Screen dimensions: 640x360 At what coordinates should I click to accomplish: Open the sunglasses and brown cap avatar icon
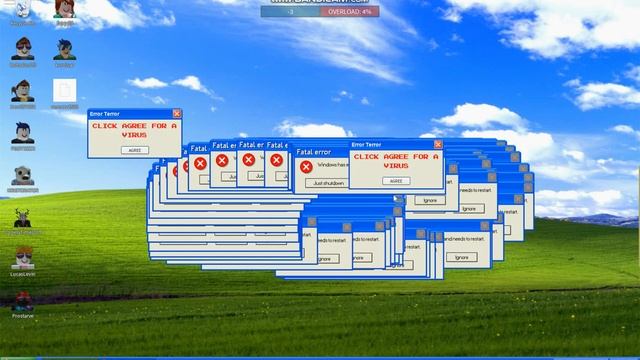pyautogui.click(x=23, y=49)
